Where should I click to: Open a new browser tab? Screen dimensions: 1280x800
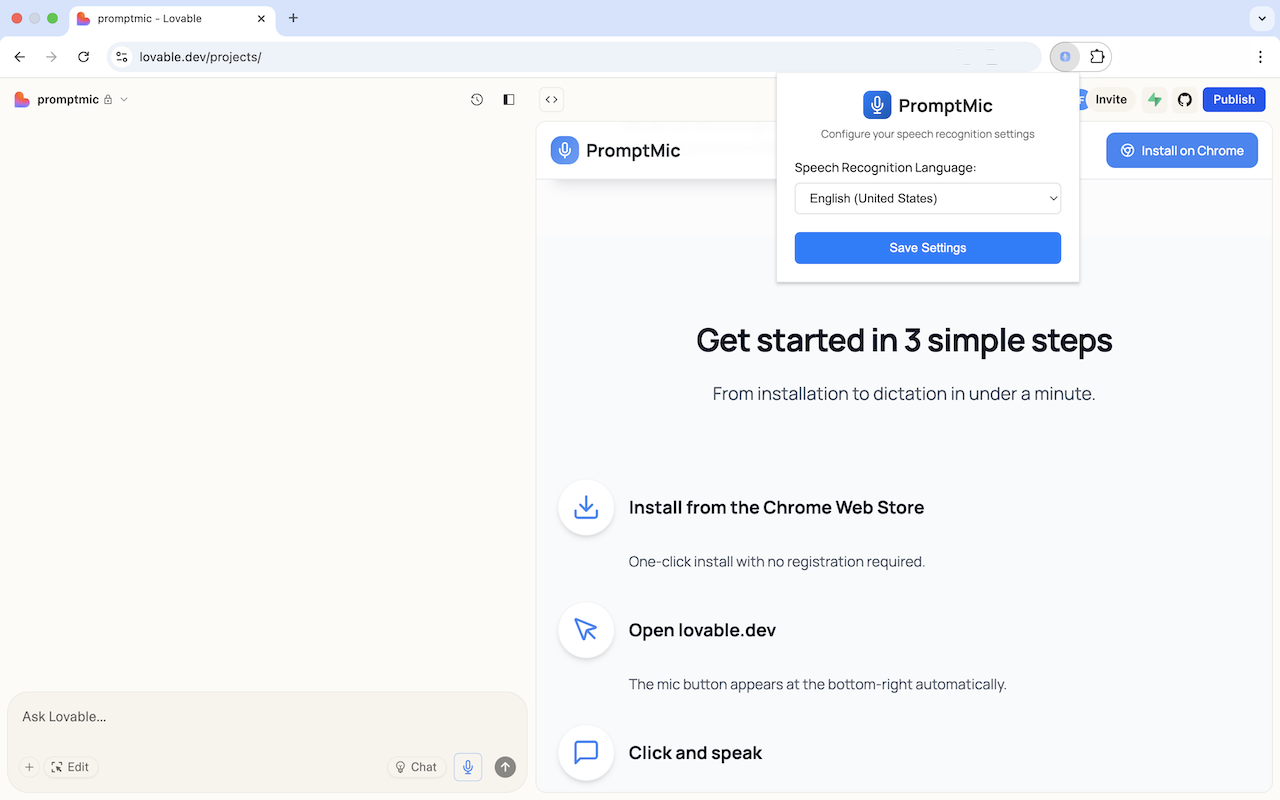point(293,18)
